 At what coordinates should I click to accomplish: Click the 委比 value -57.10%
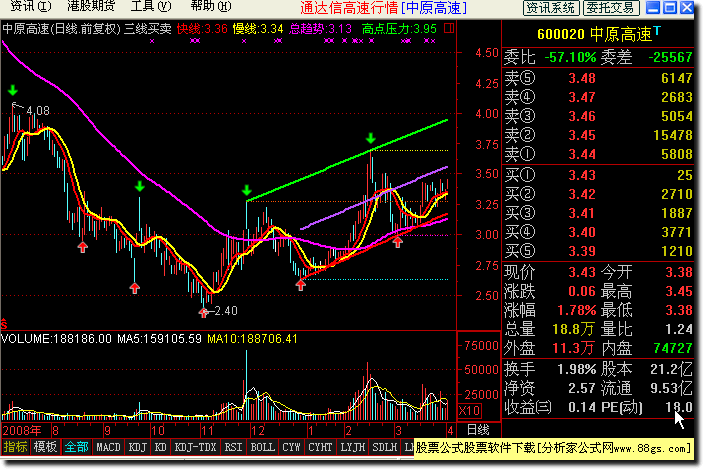tap(570, 57)
